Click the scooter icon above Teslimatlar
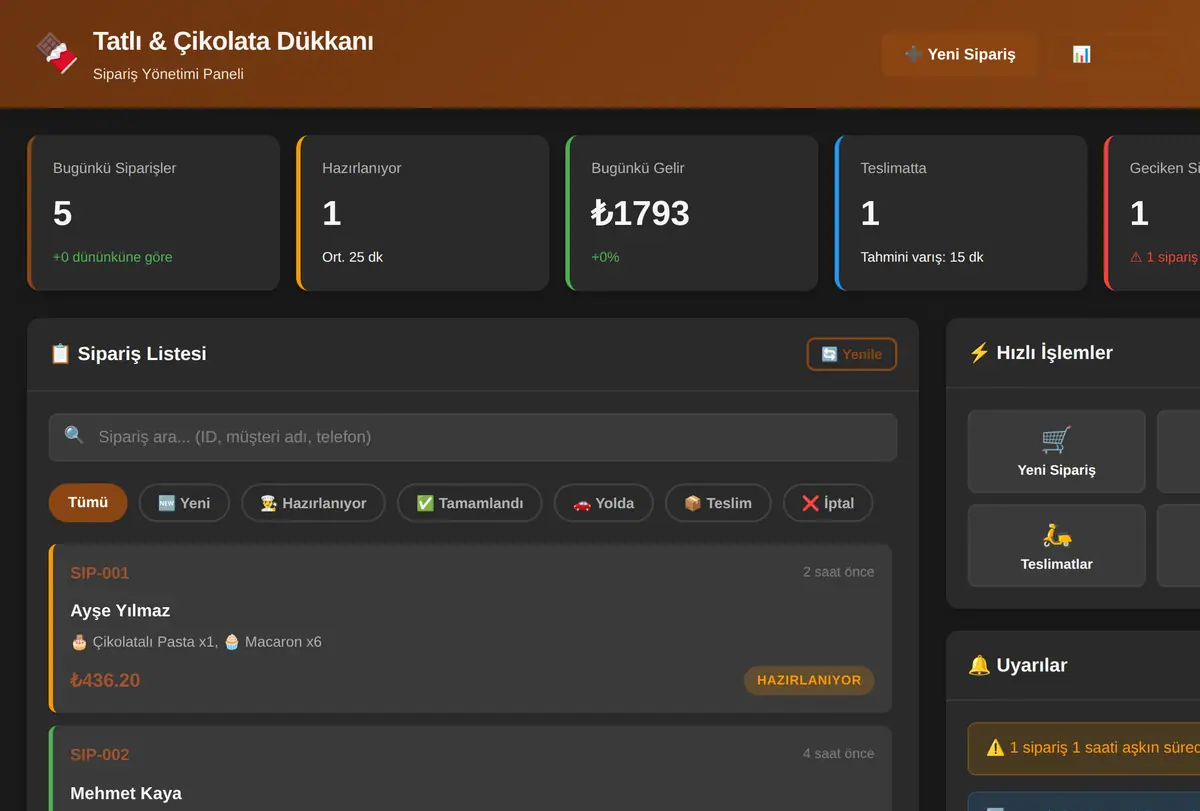 click(1056, 534)
